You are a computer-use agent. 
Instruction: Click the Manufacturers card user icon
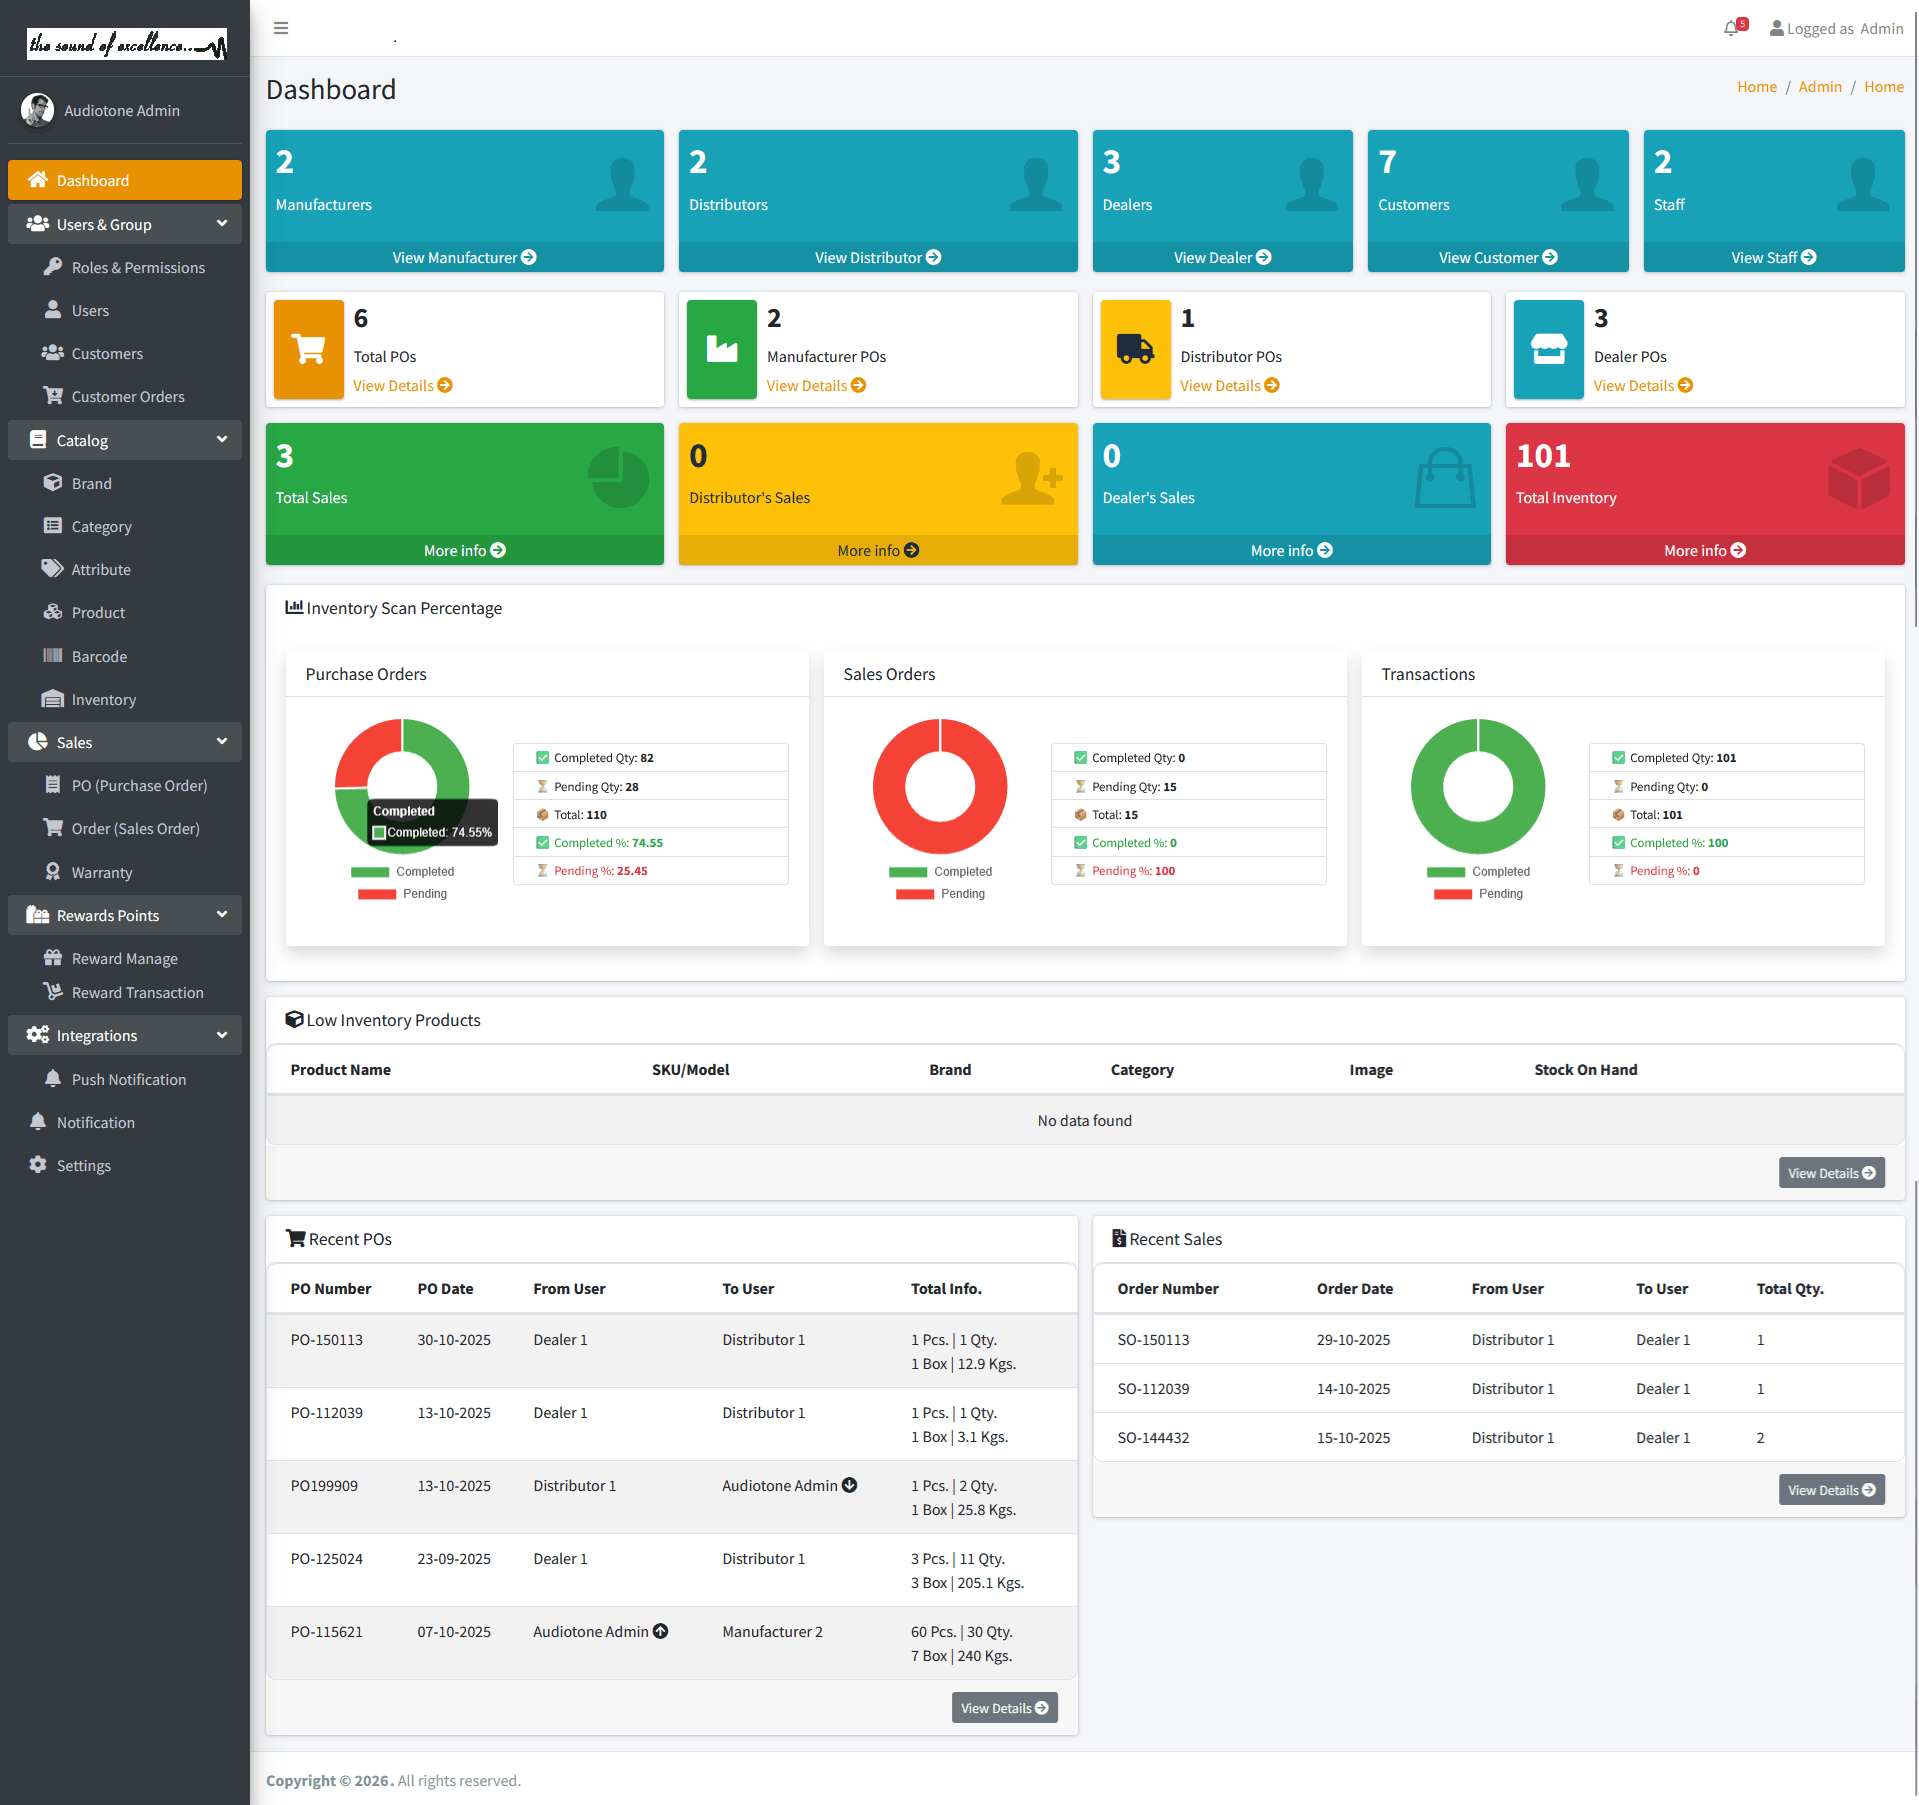click(622, 184)
